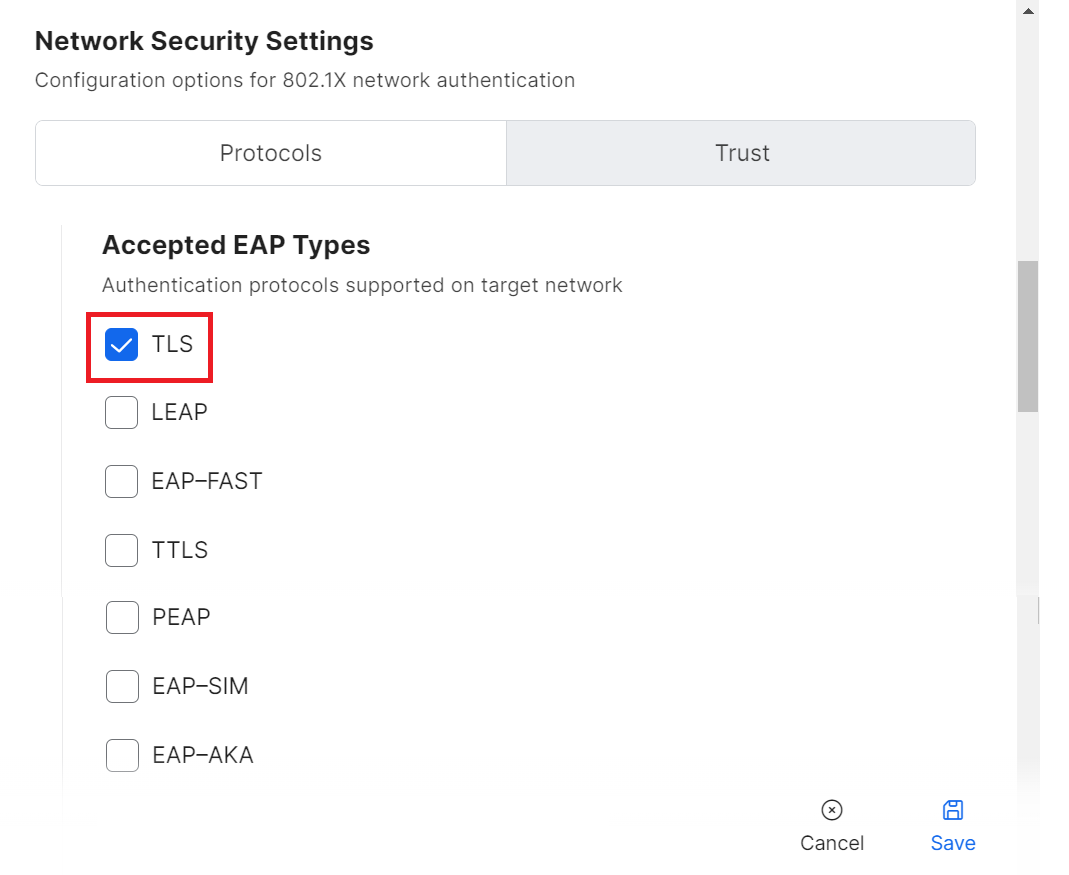Turn on the EAP–SIM checkbox
The image size is (1069, 875).
coord(122,686)
